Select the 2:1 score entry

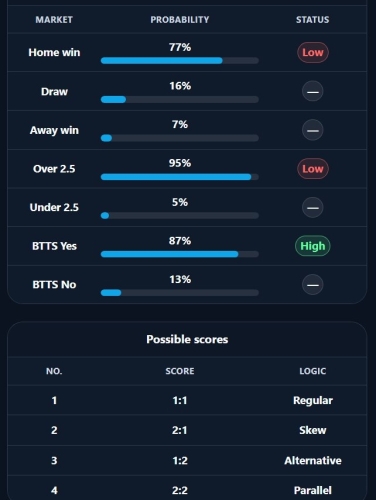pos(180,430)
